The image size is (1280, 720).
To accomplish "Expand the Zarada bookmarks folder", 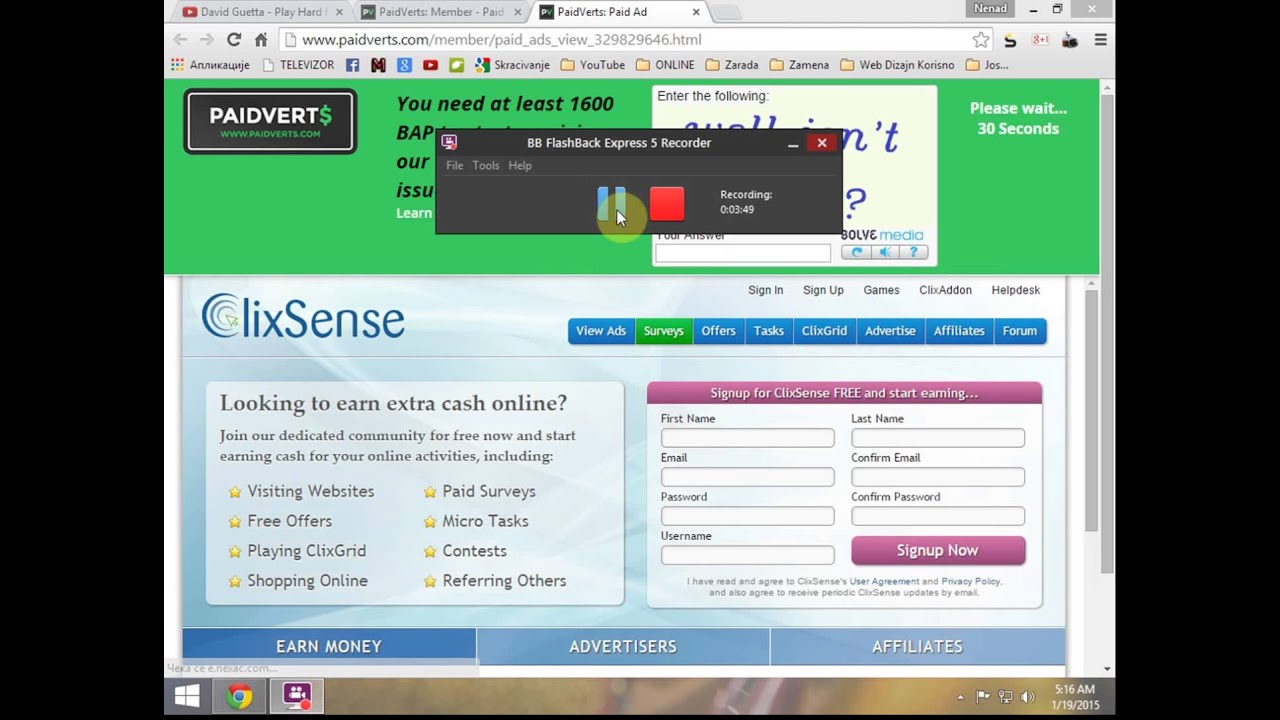I will 732,65.
